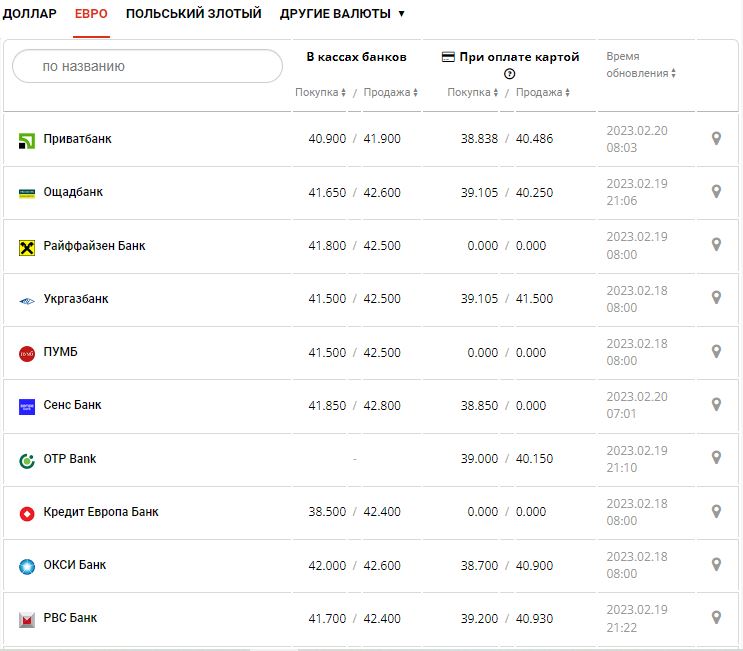
Task: Click the OTP Bank green logo
Action: [x=27, y=460]
